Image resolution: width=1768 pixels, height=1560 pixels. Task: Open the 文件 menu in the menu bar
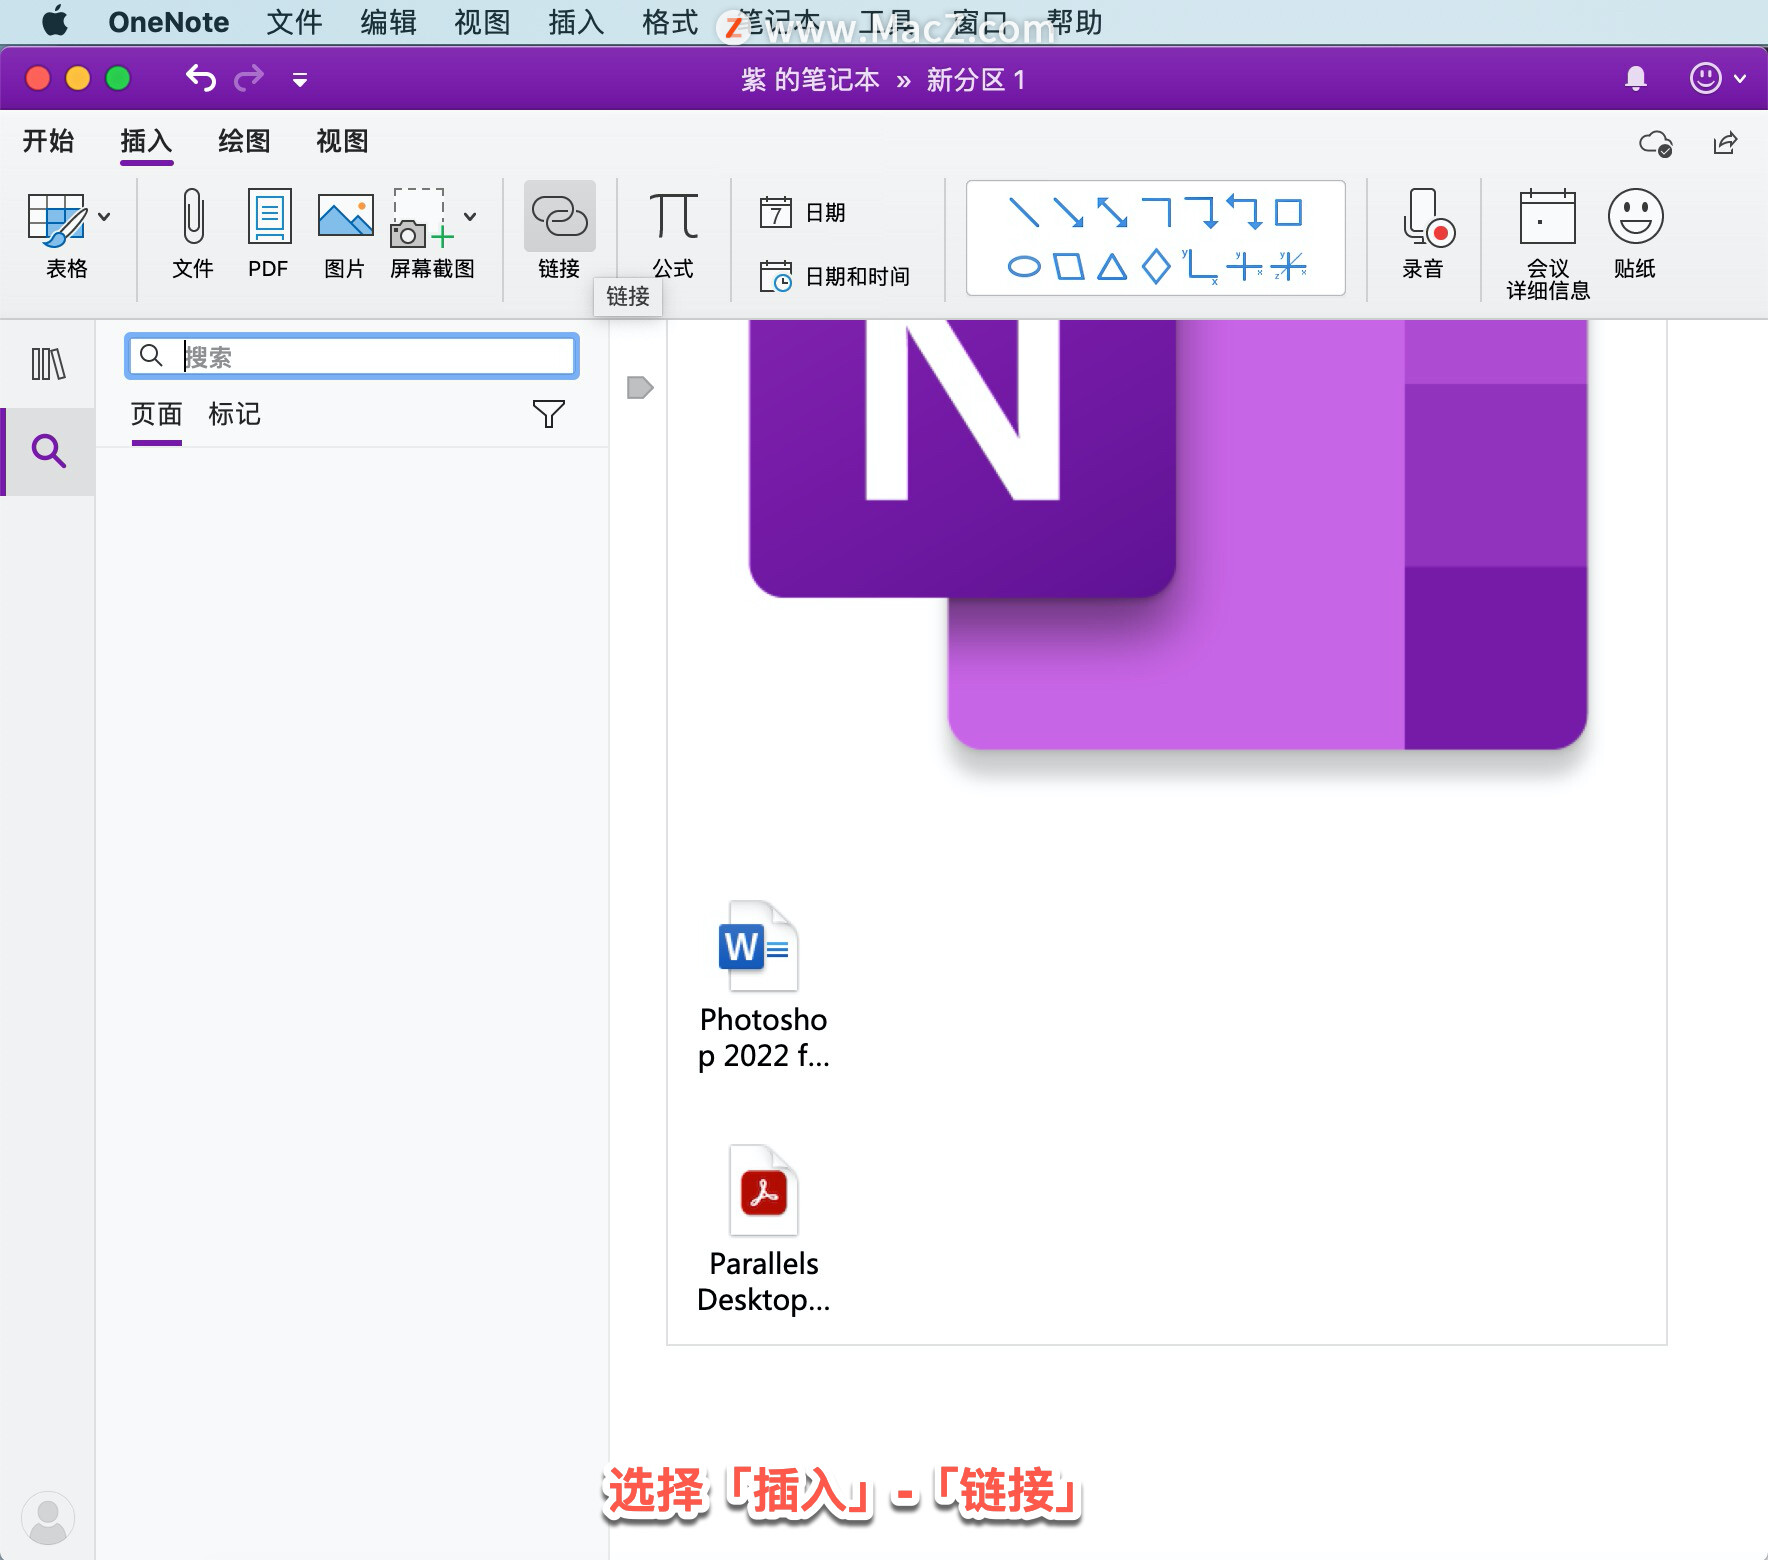click(294, 22)
